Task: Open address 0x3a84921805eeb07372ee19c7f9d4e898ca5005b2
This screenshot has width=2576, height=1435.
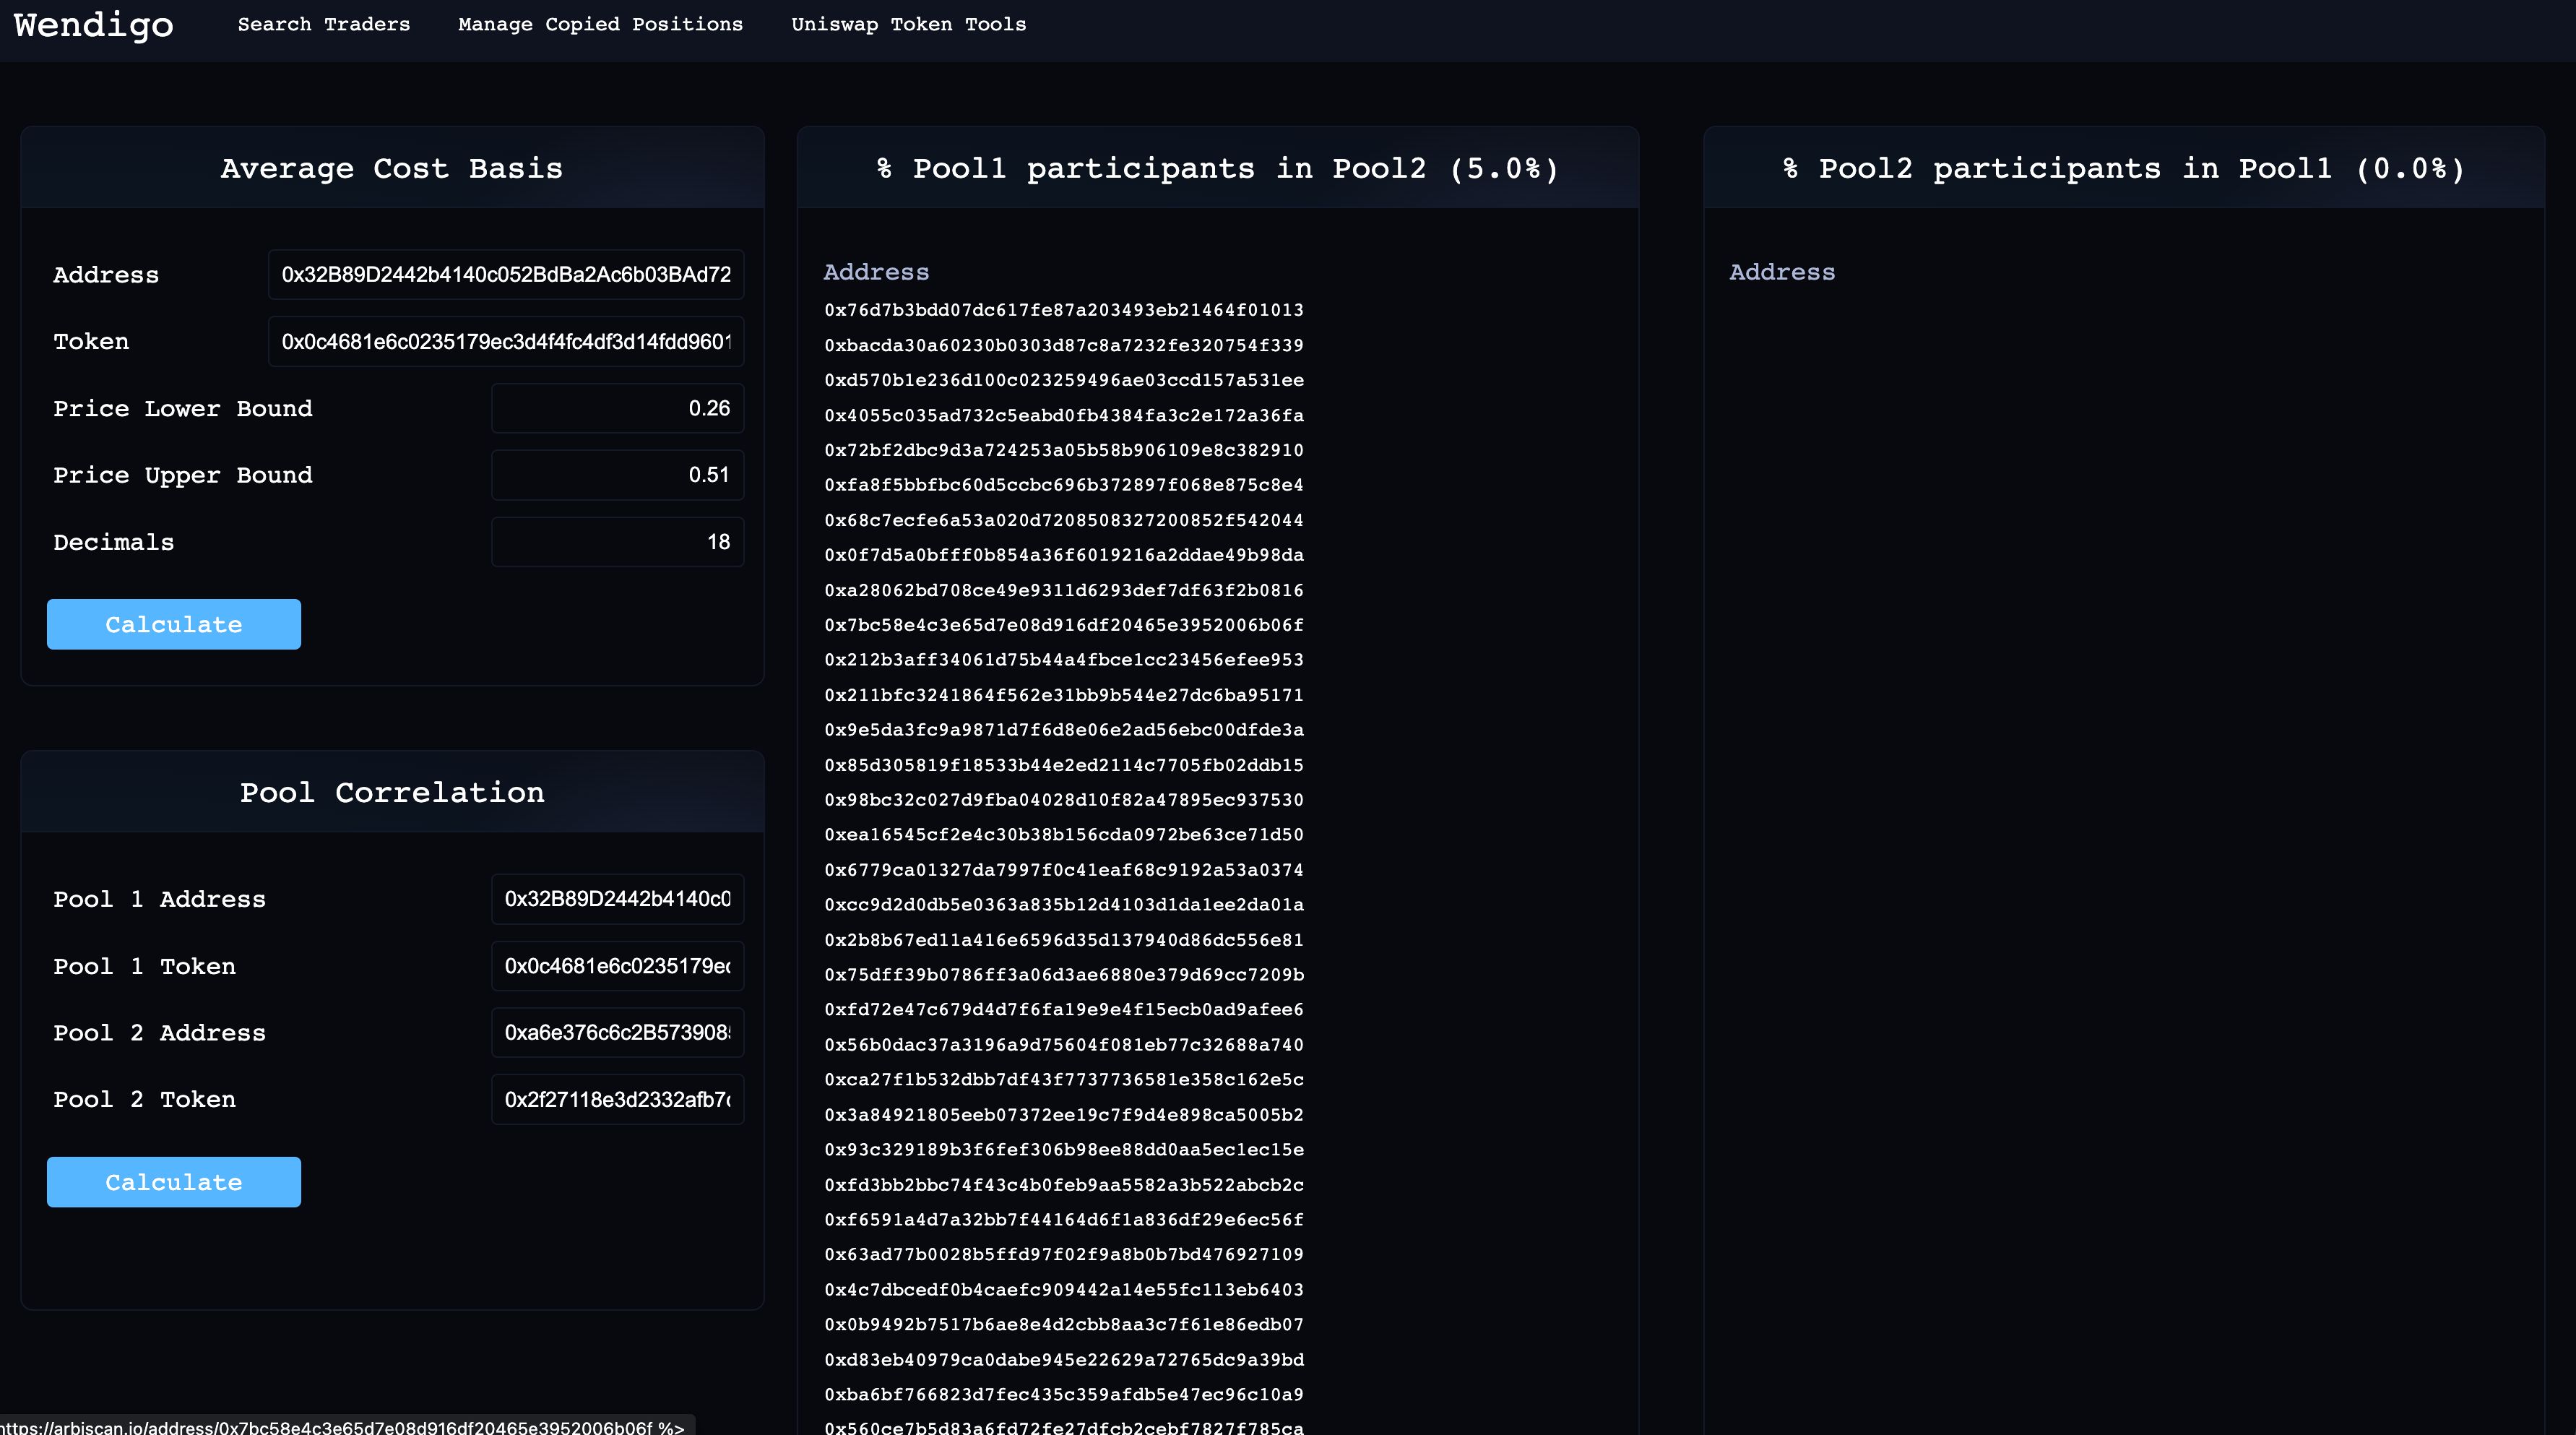Action: 1064,1115
